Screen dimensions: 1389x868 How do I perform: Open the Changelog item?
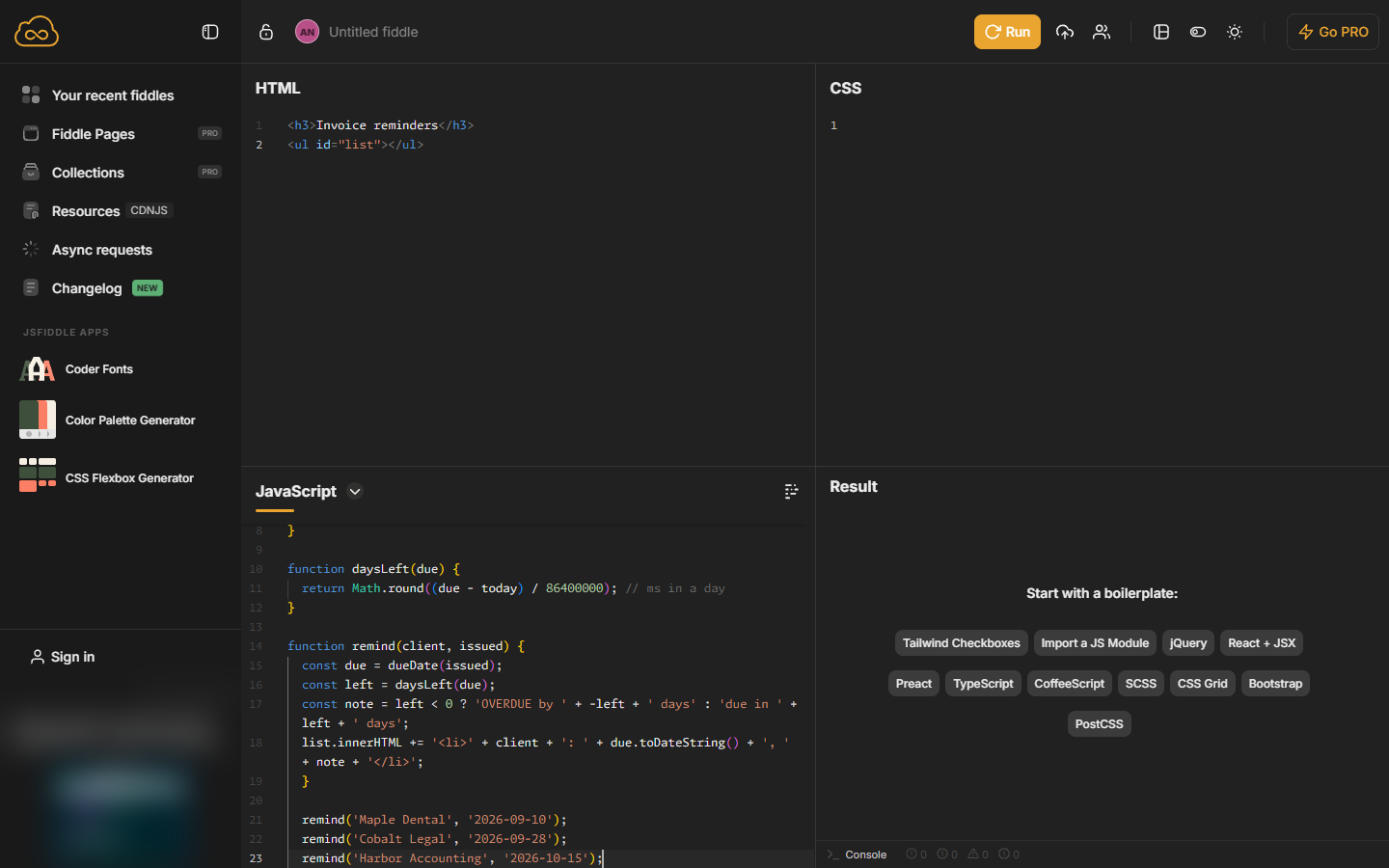87,288
